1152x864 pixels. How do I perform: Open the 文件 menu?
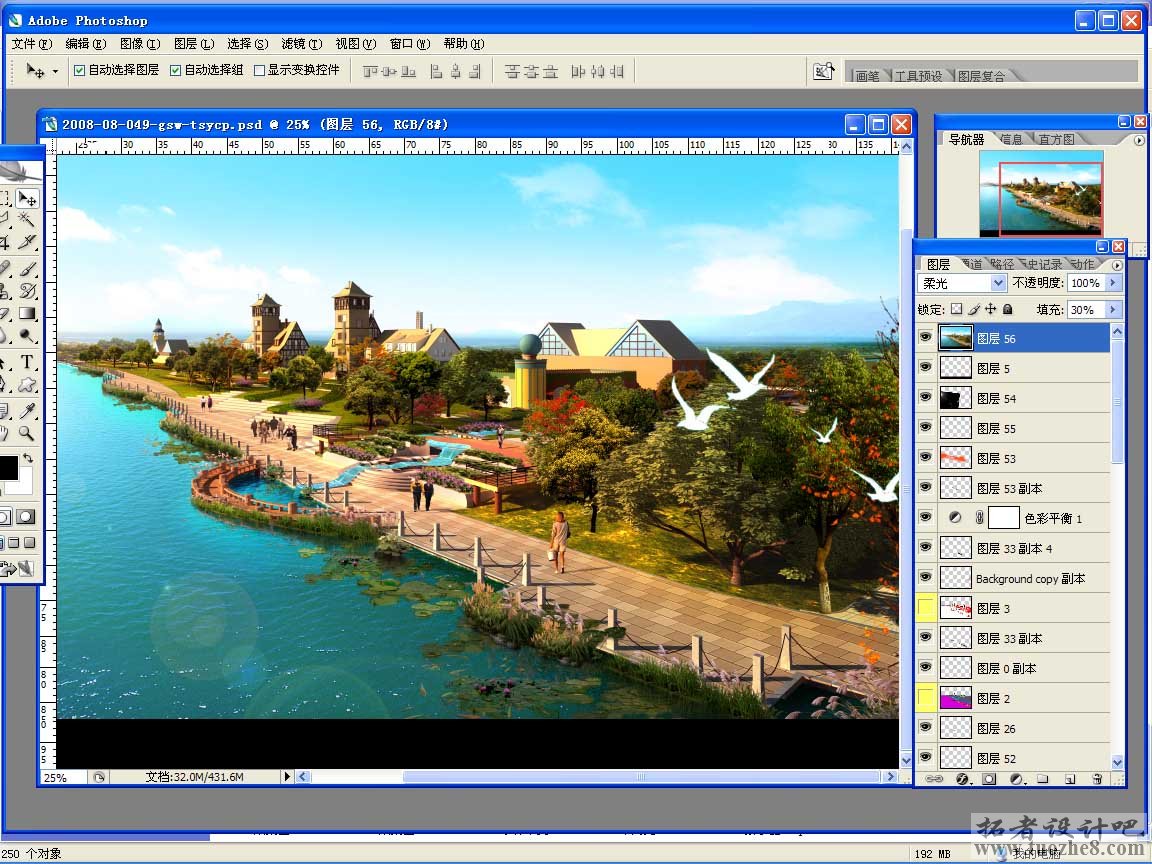click(32, 44)
